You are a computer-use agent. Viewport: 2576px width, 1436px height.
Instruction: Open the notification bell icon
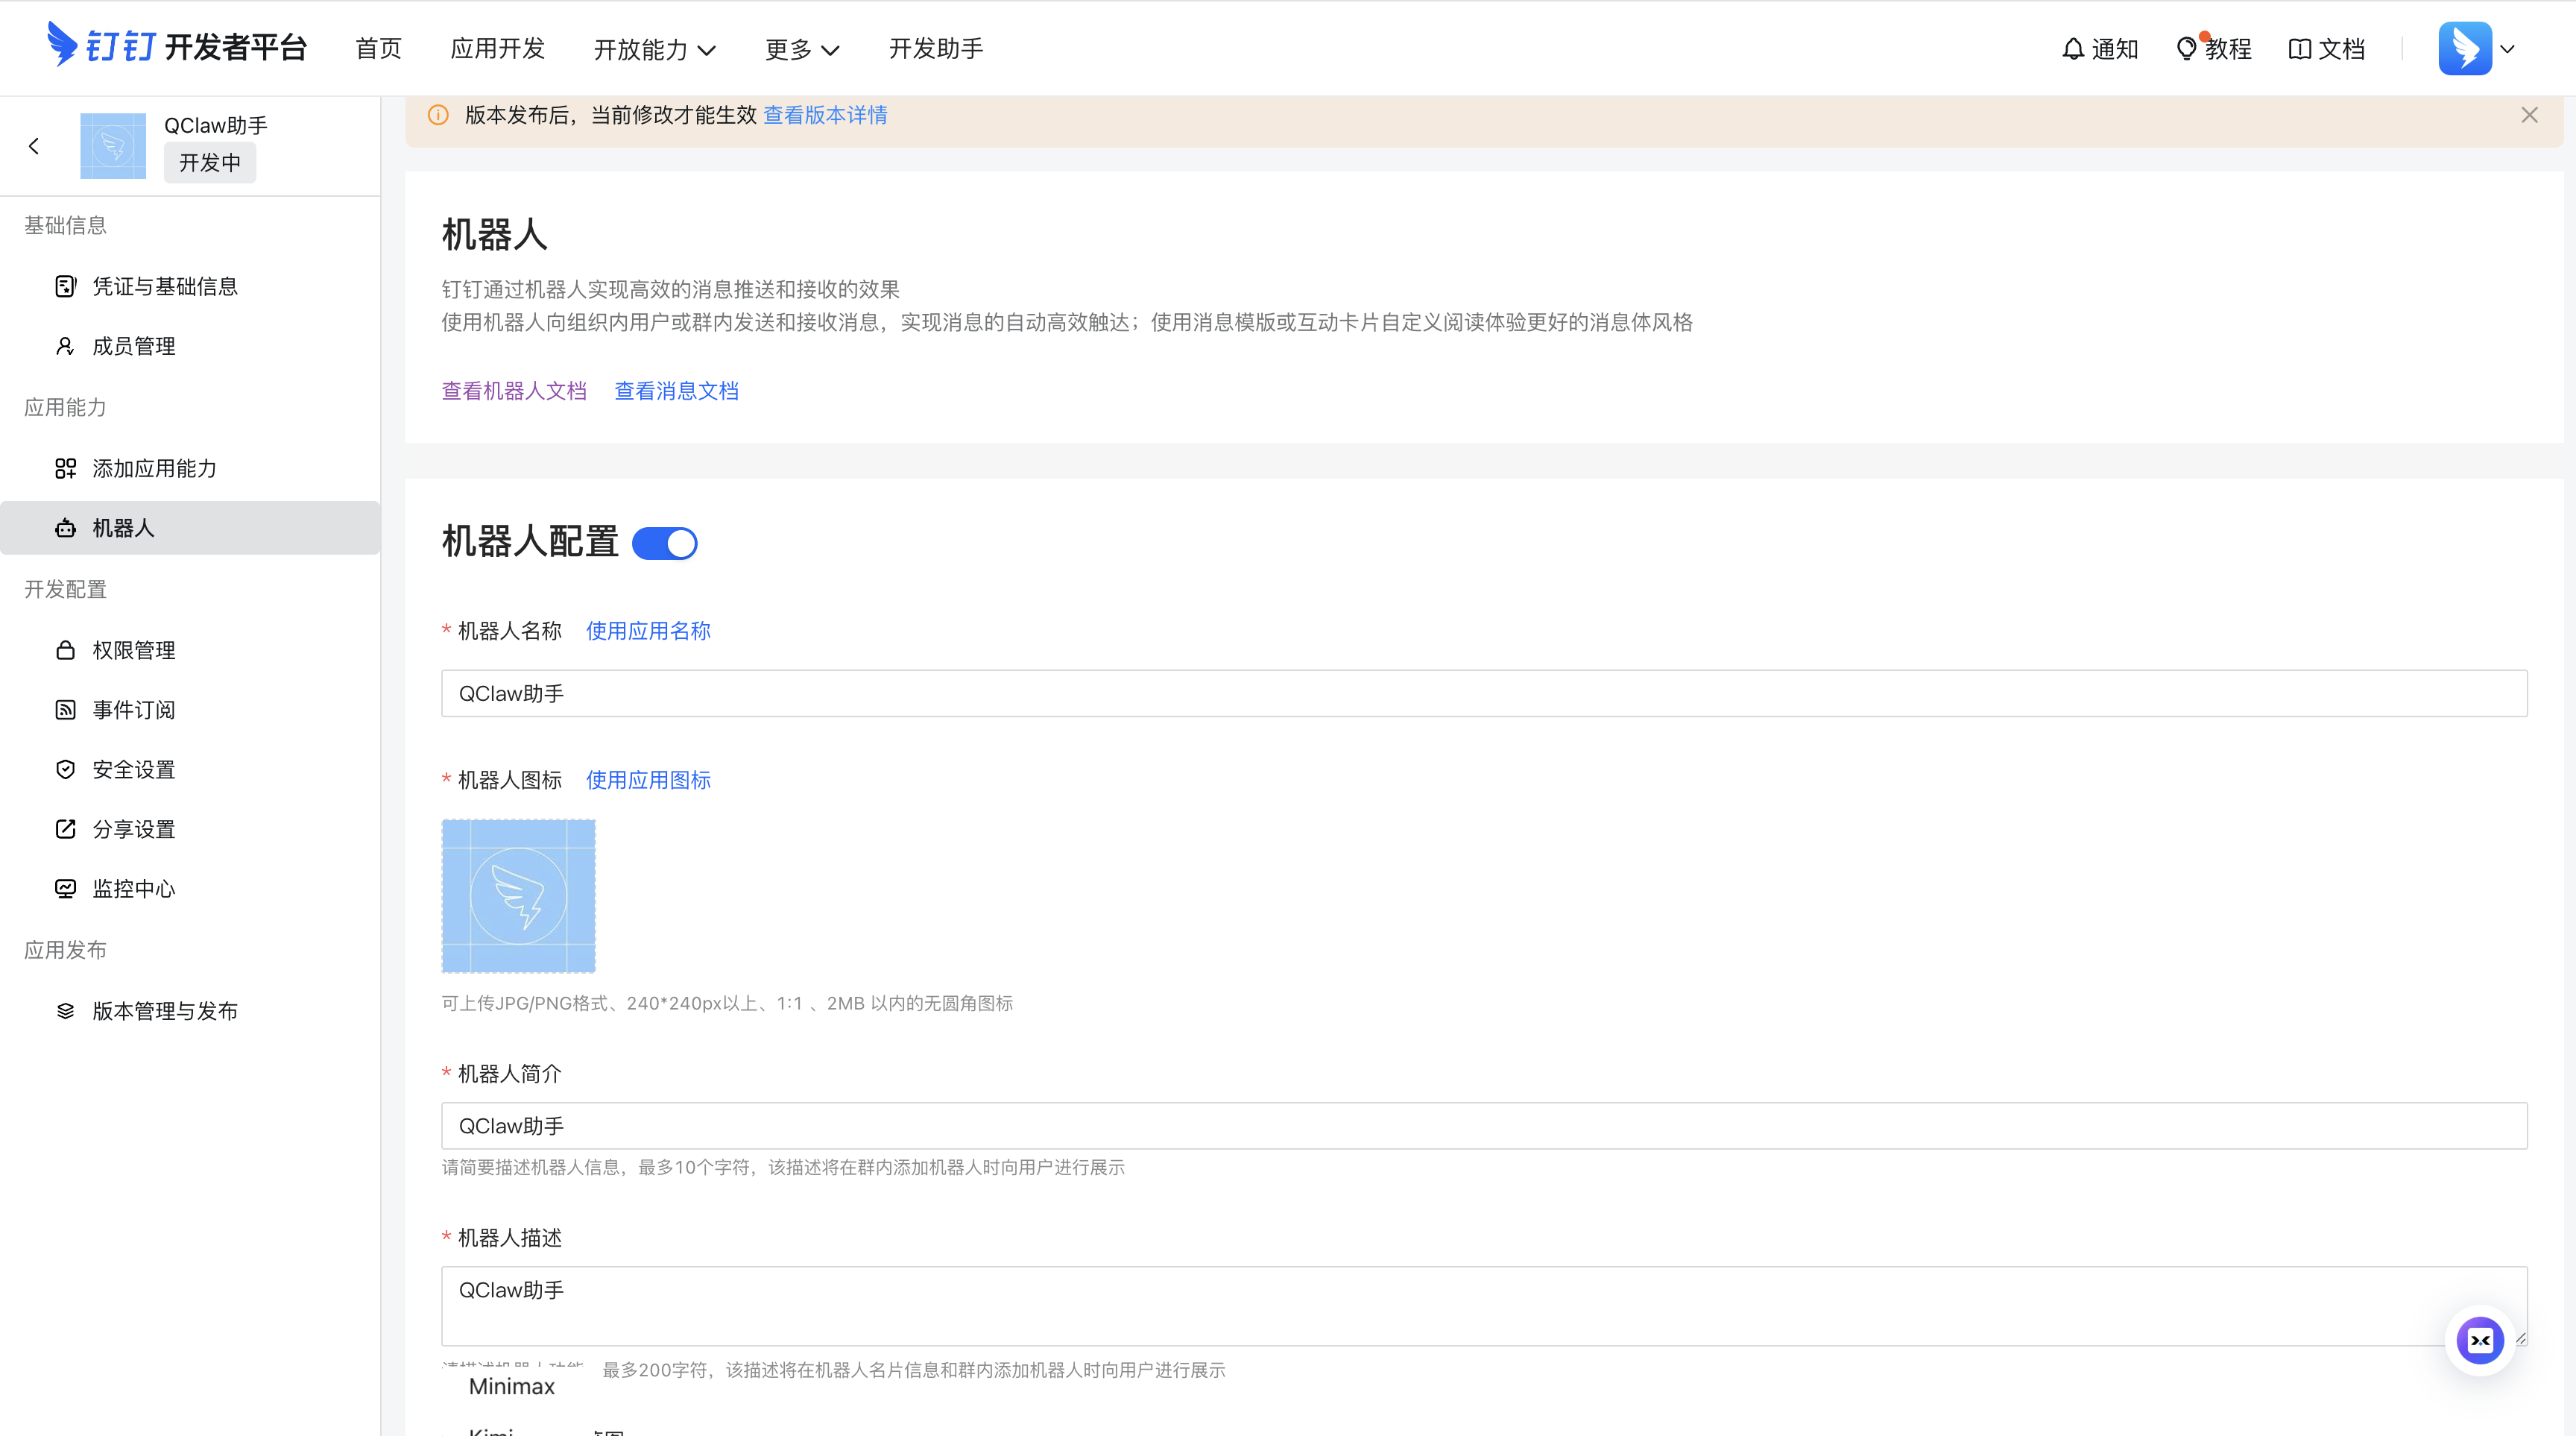tap(2073, 49)
